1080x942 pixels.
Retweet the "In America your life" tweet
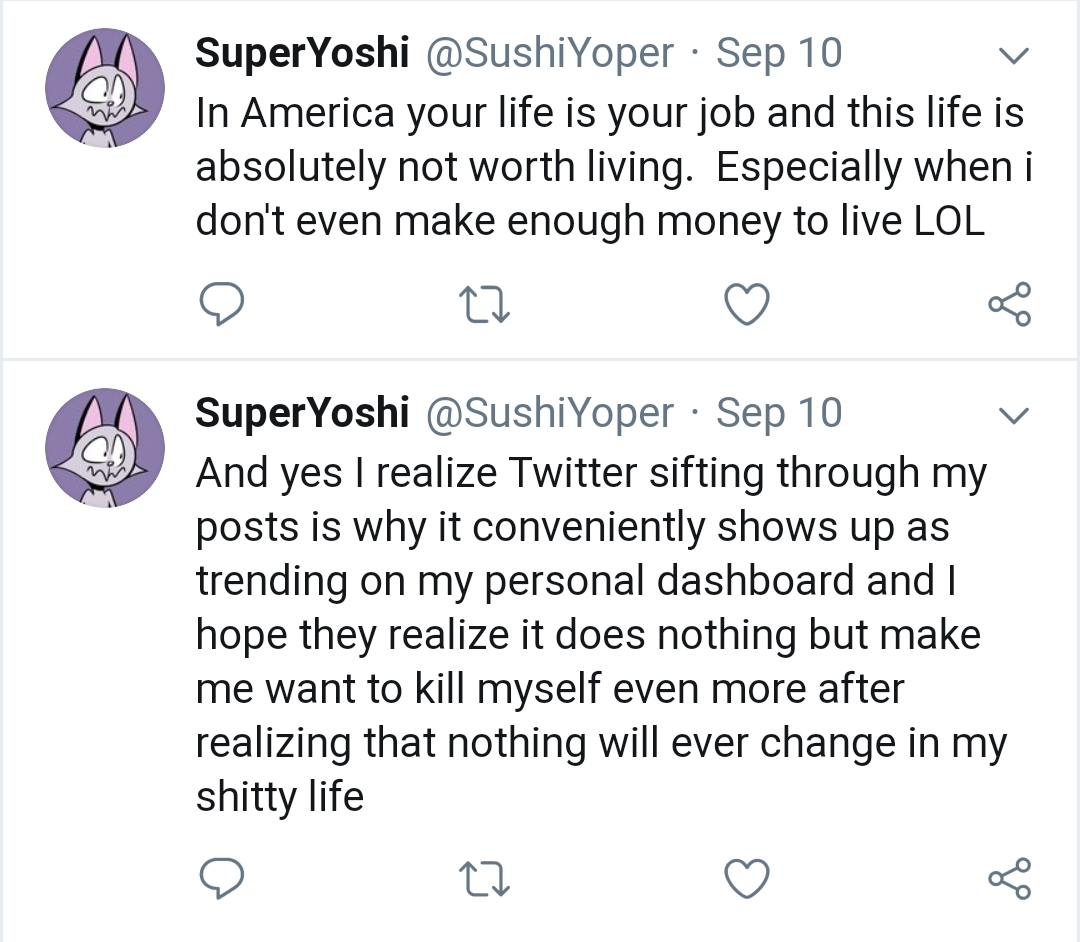pyautogui.click(x=485, y=304)
